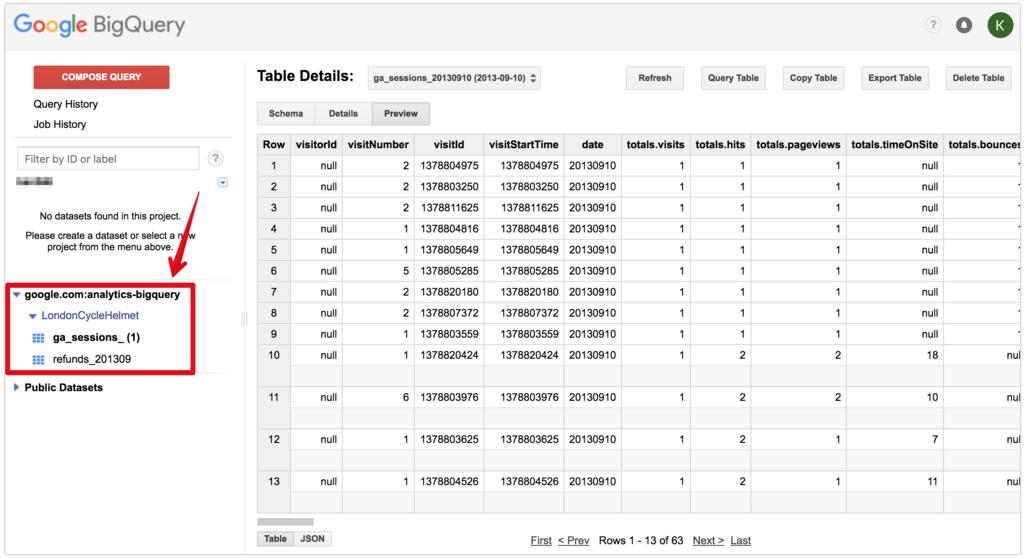1024x558 pixels.
Task: Open the project menu dropdown arrow
Action: (x=223, y=182)
